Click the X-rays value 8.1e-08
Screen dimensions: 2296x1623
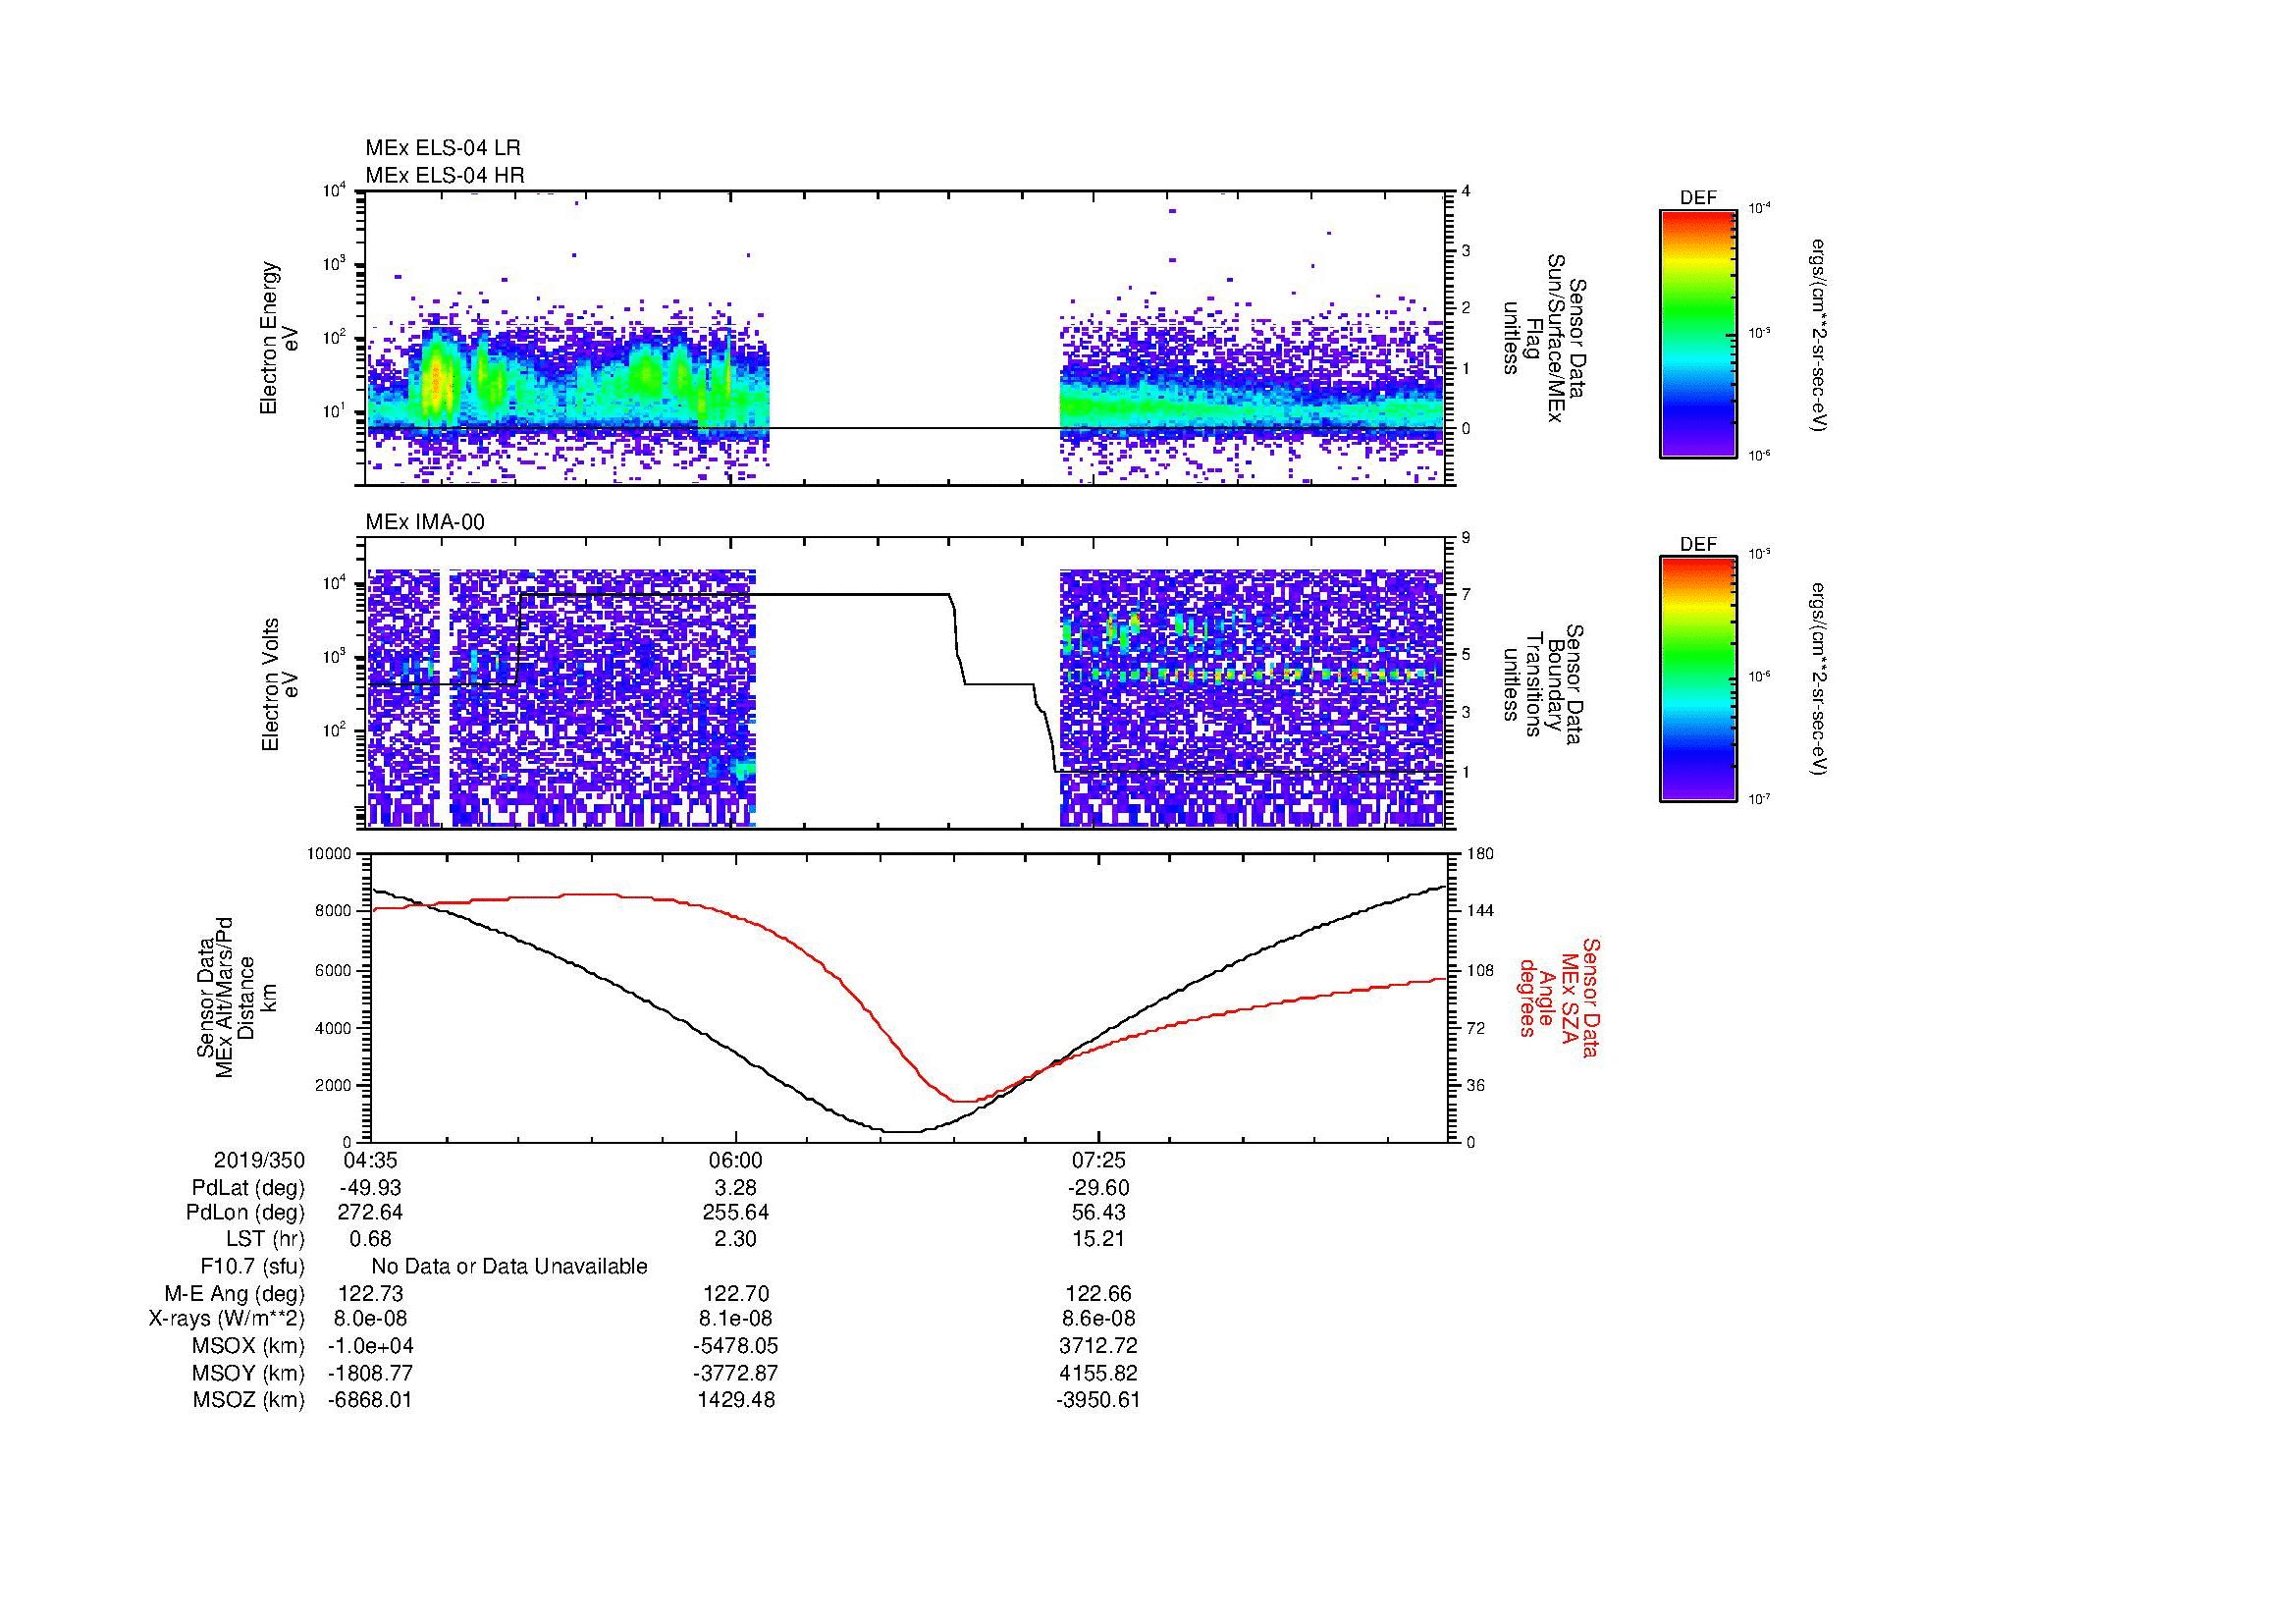[x=735, y=1320]
